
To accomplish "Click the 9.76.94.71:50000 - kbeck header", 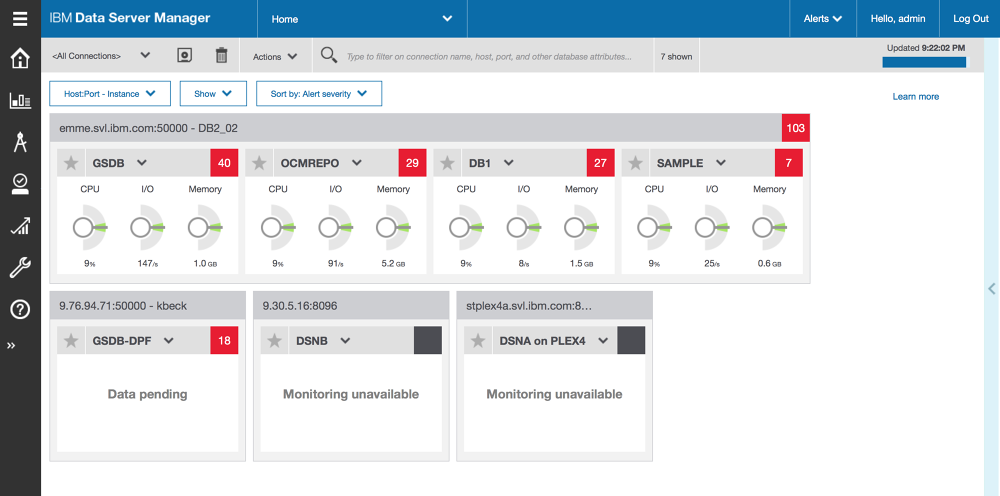I will pos(147,305).
